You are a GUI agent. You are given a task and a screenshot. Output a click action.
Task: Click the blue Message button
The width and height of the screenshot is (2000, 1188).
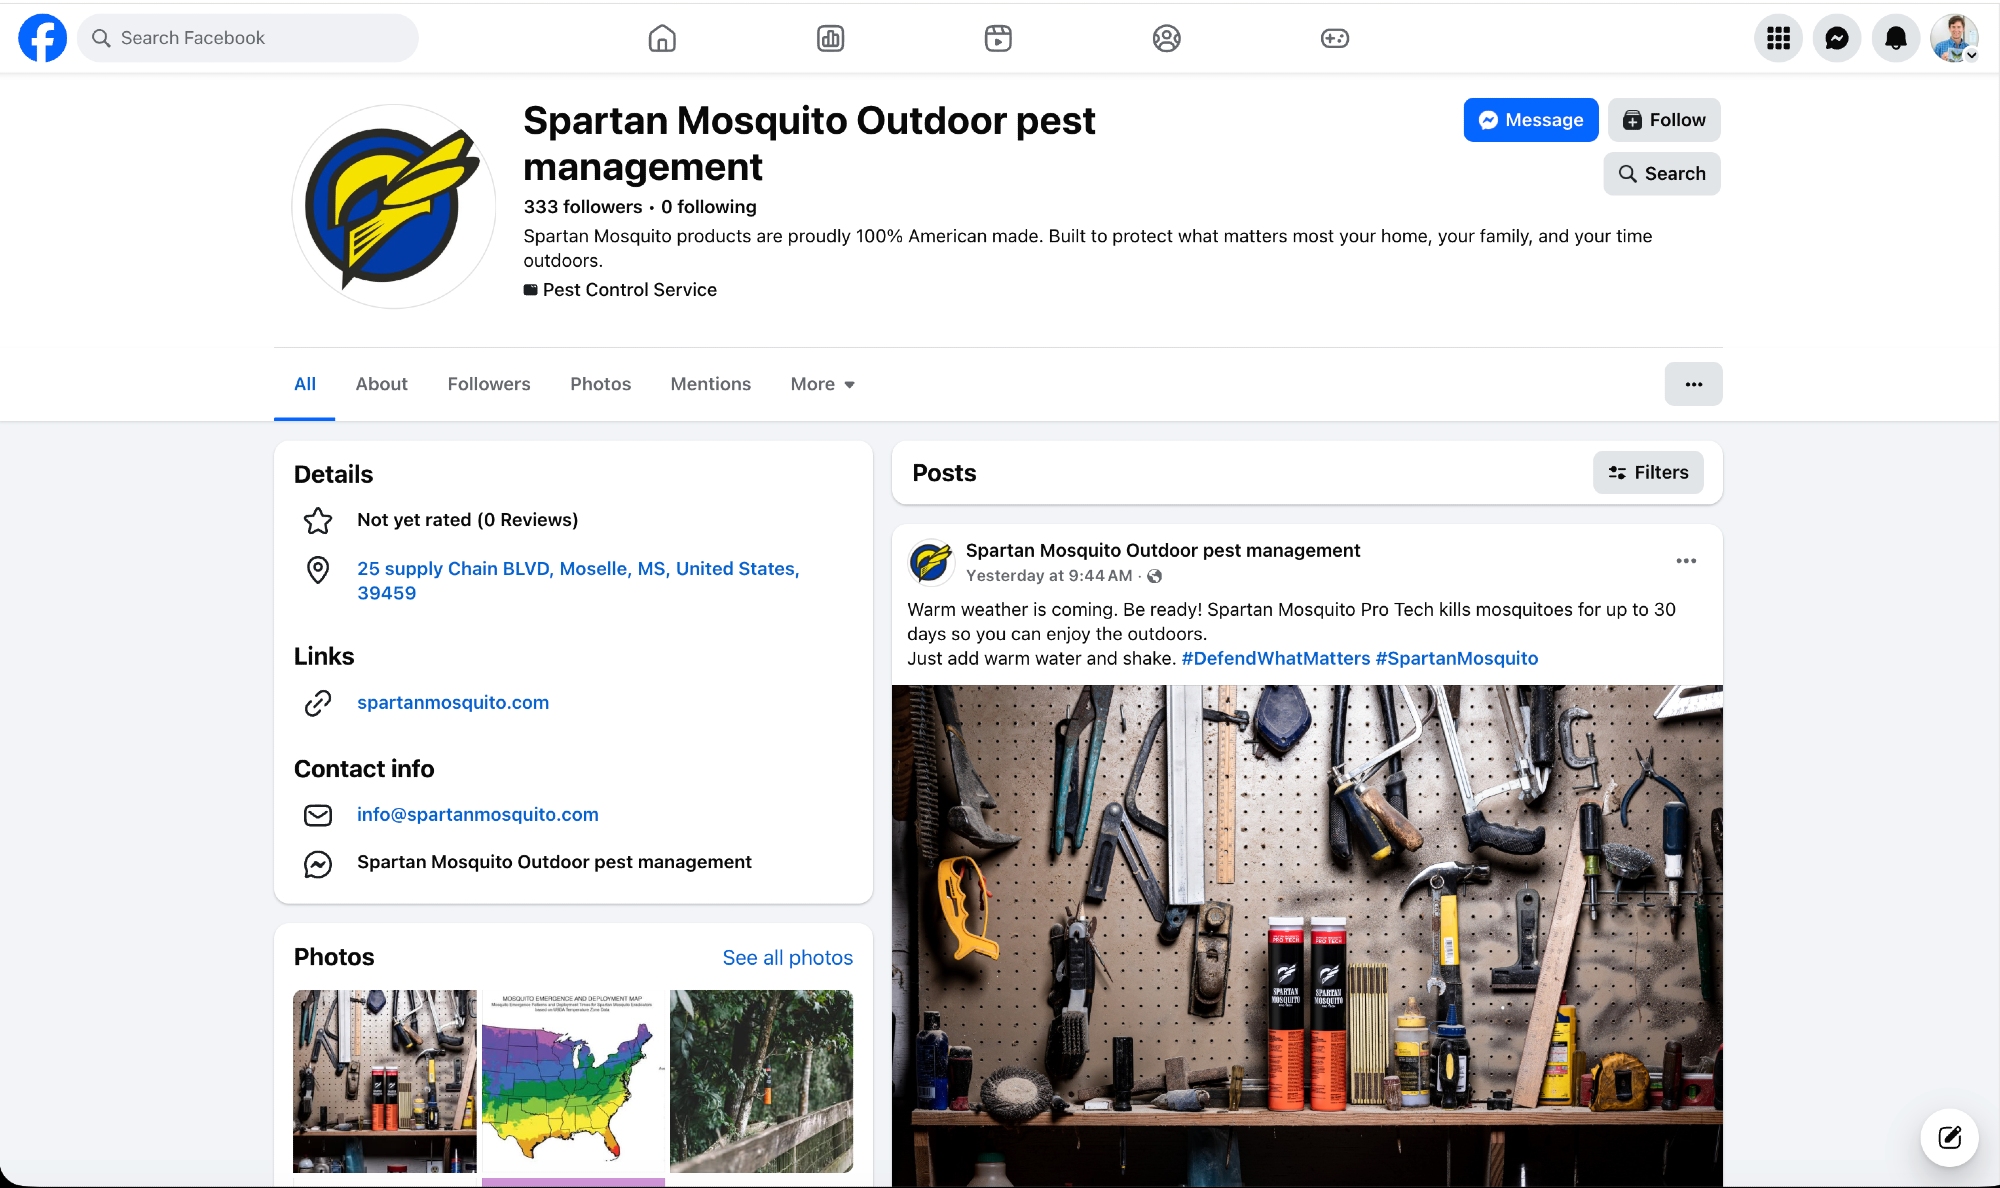[x=1530, y=120]
